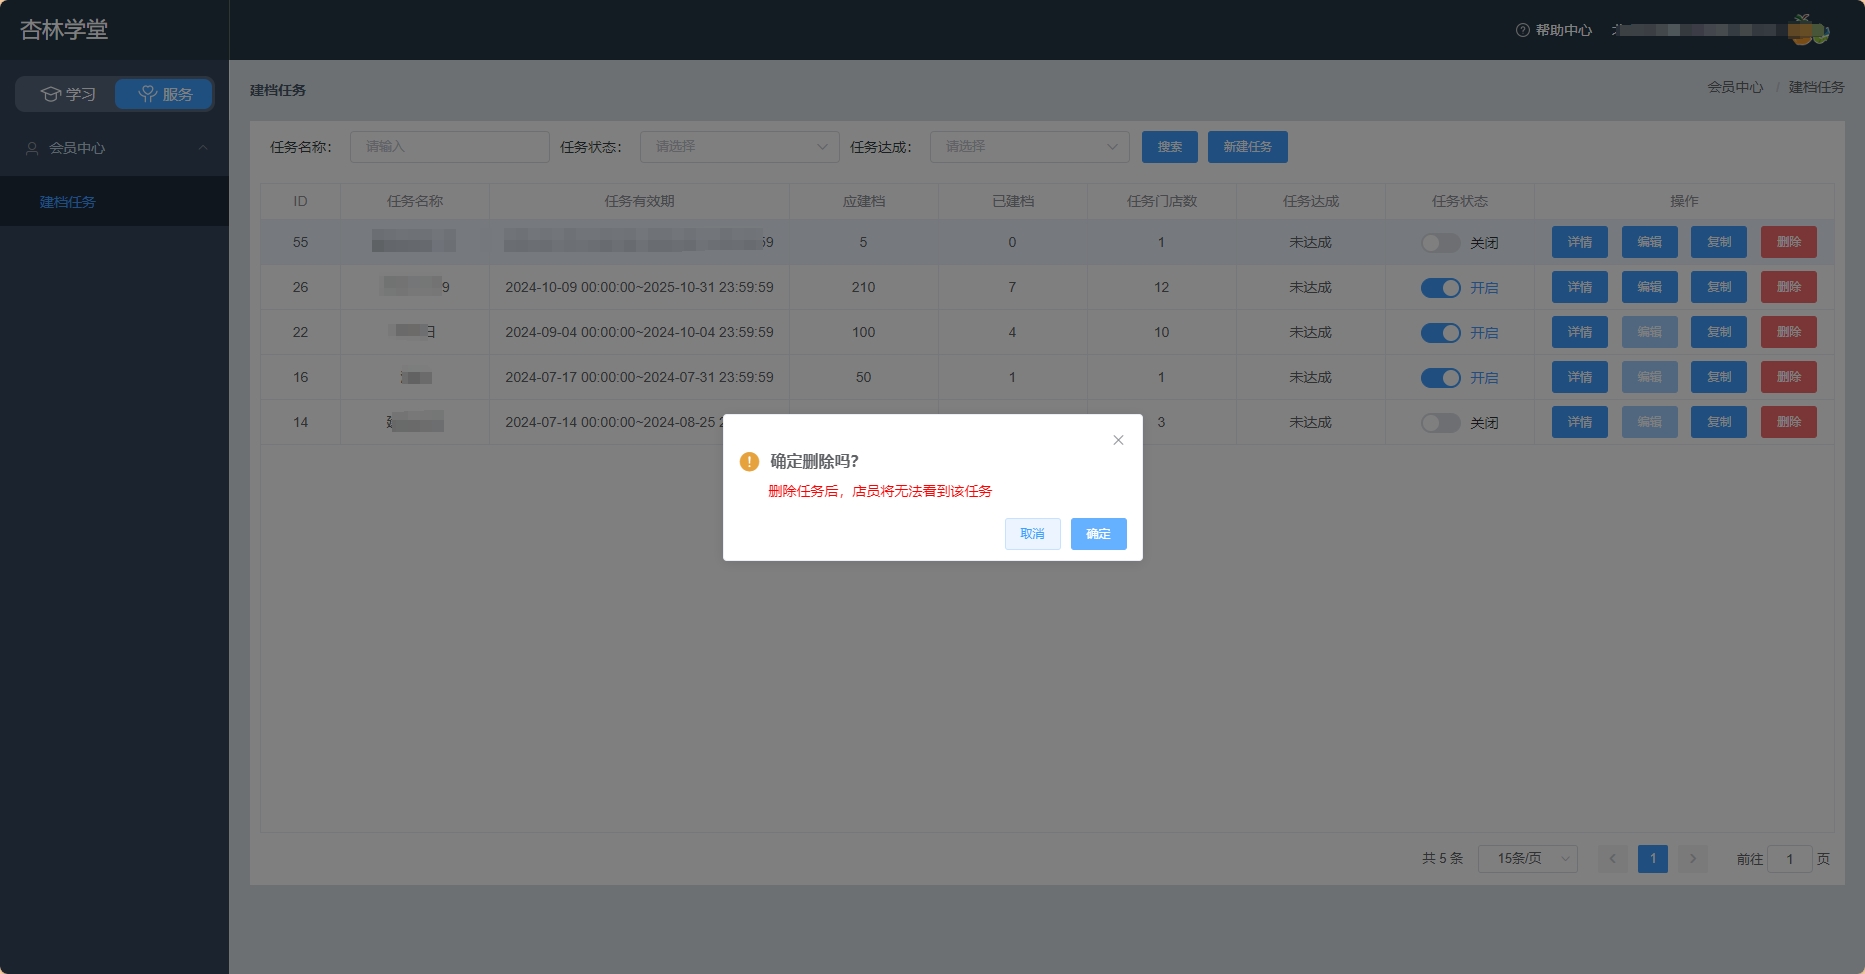Click 复制 for task ID 14

[1719, 422]
